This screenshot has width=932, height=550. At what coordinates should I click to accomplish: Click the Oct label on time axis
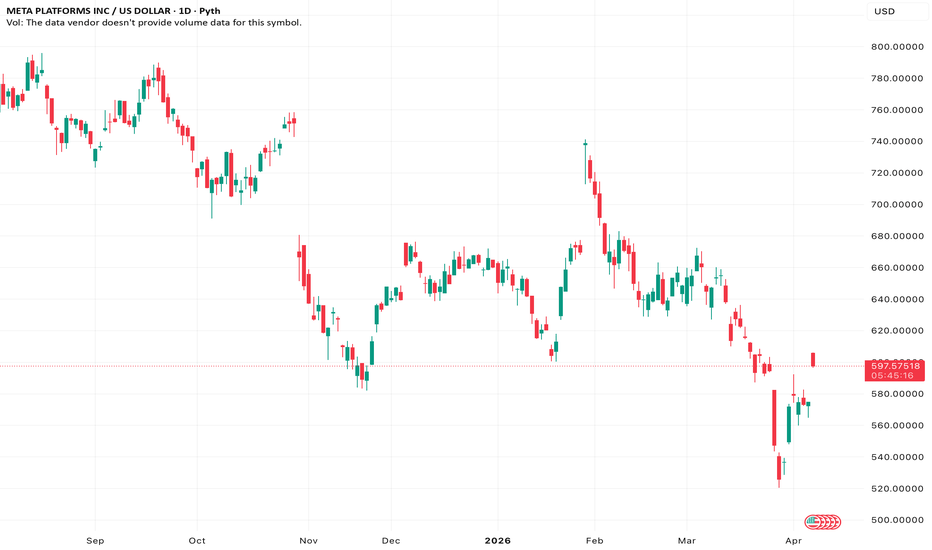click(197, 540)
